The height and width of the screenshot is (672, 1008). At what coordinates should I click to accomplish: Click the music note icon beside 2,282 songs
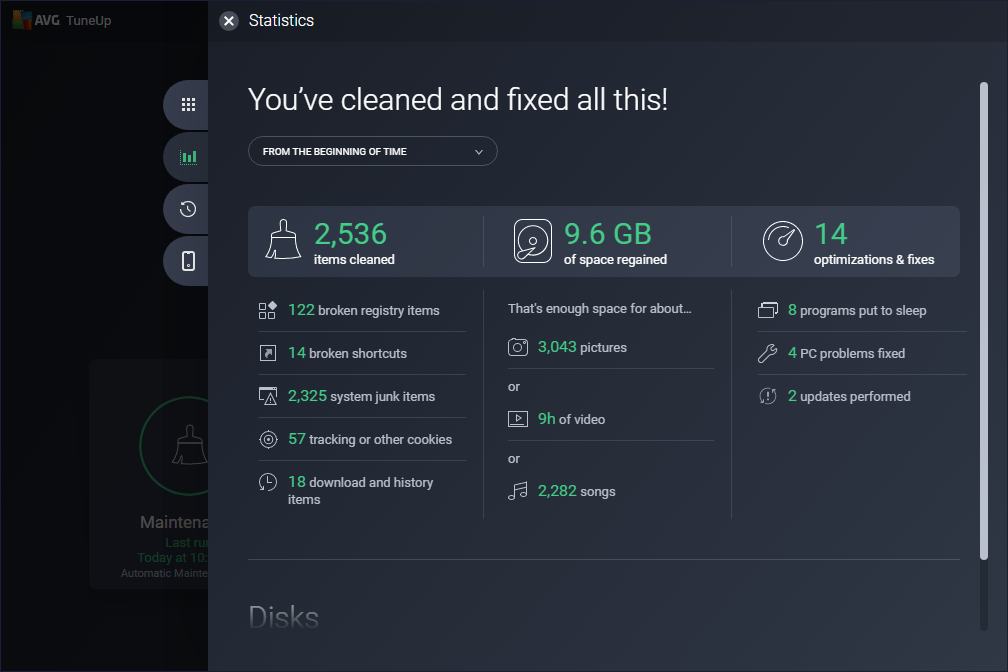point(517,490)
